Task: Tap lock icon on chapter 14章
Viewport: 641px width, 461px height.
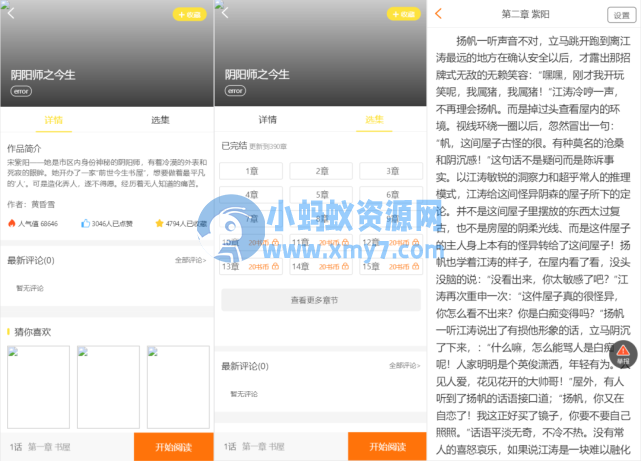Action: 345,266
